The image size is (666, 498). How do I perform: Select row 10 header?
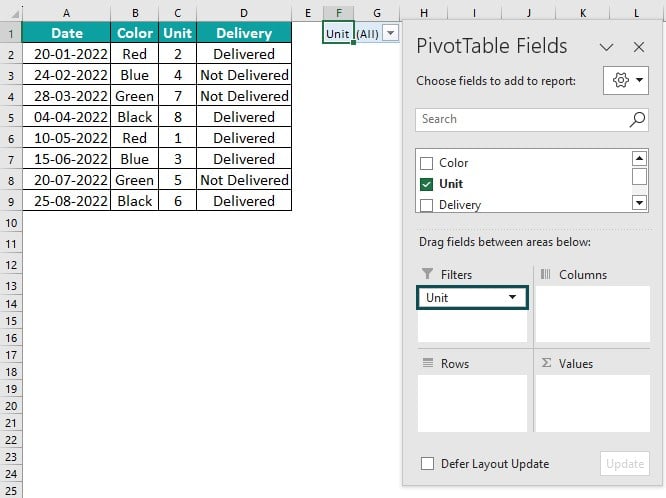coord(11,223)
